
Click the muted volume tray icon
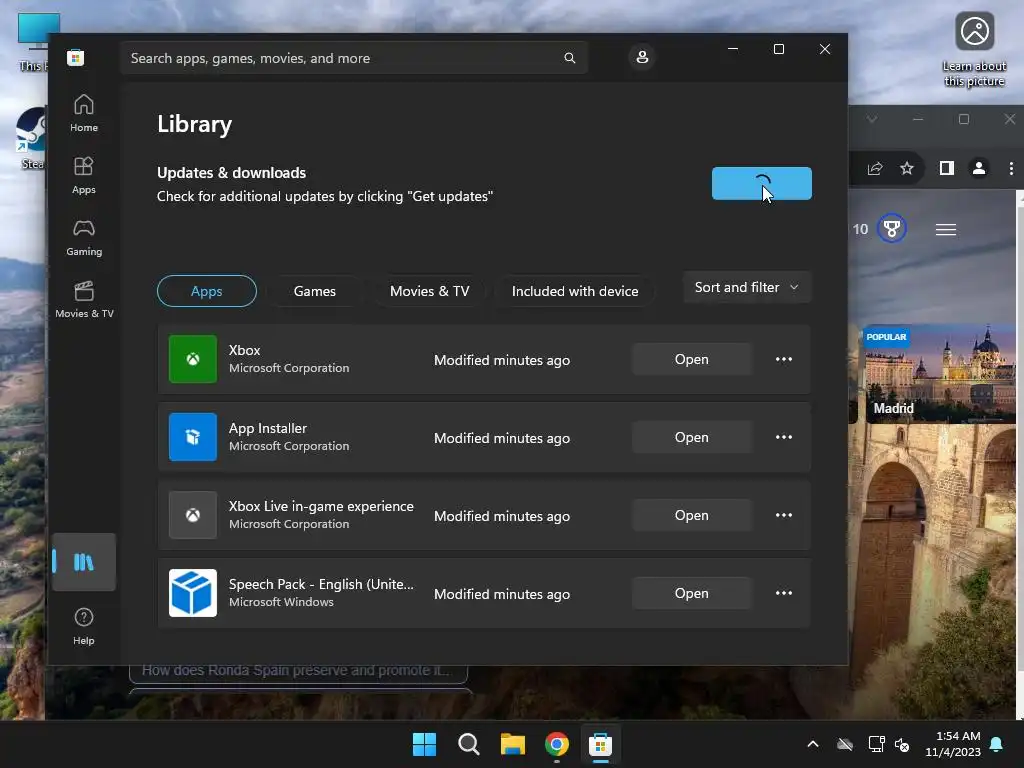pos(902,744)
